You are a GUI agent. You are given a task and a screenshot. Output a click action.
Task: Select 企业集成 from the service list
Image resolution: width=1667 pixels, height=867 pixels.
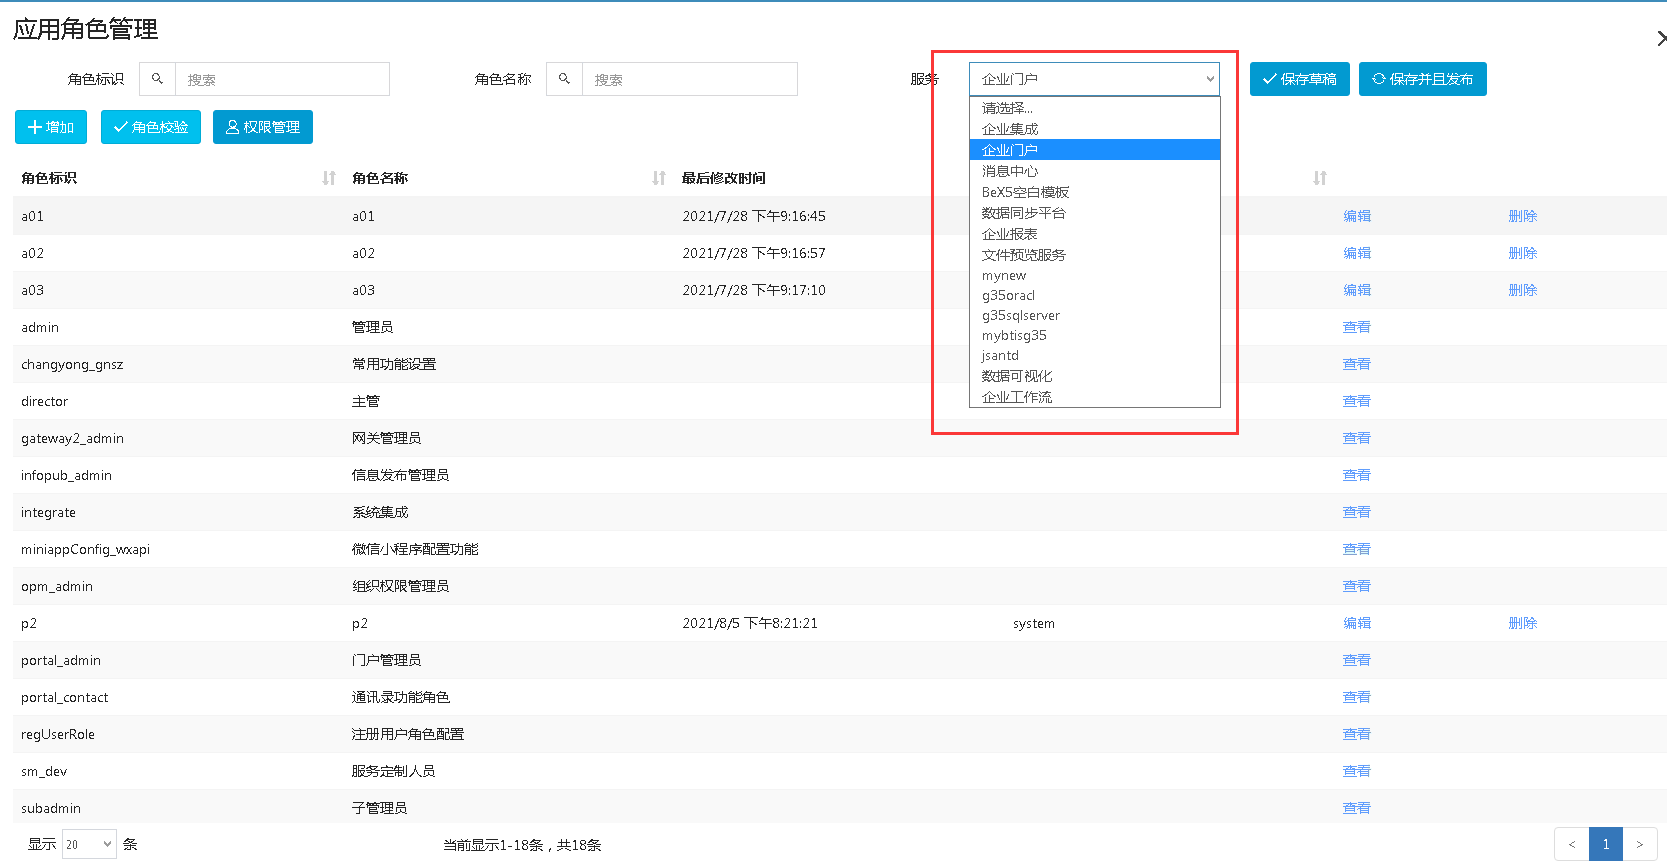pos(1010,129)
